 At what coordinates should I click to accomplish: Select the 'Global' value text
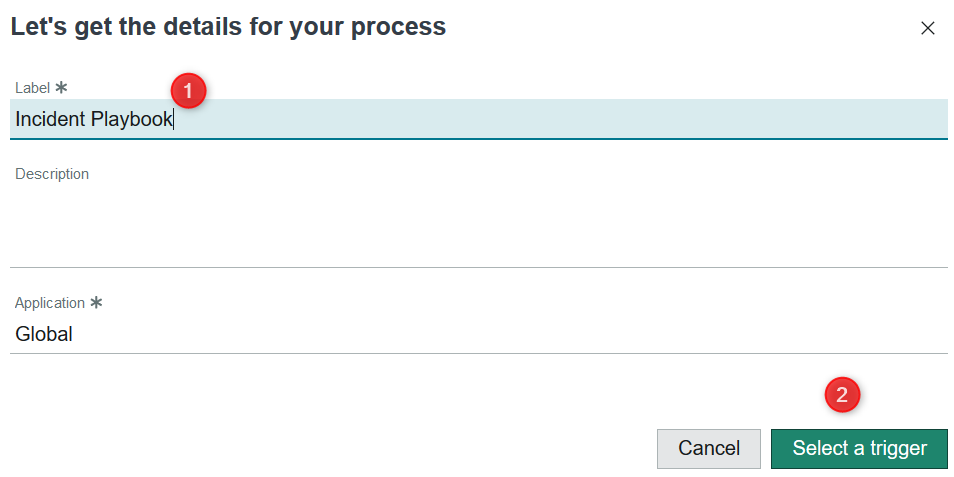(x=44, y=334)
